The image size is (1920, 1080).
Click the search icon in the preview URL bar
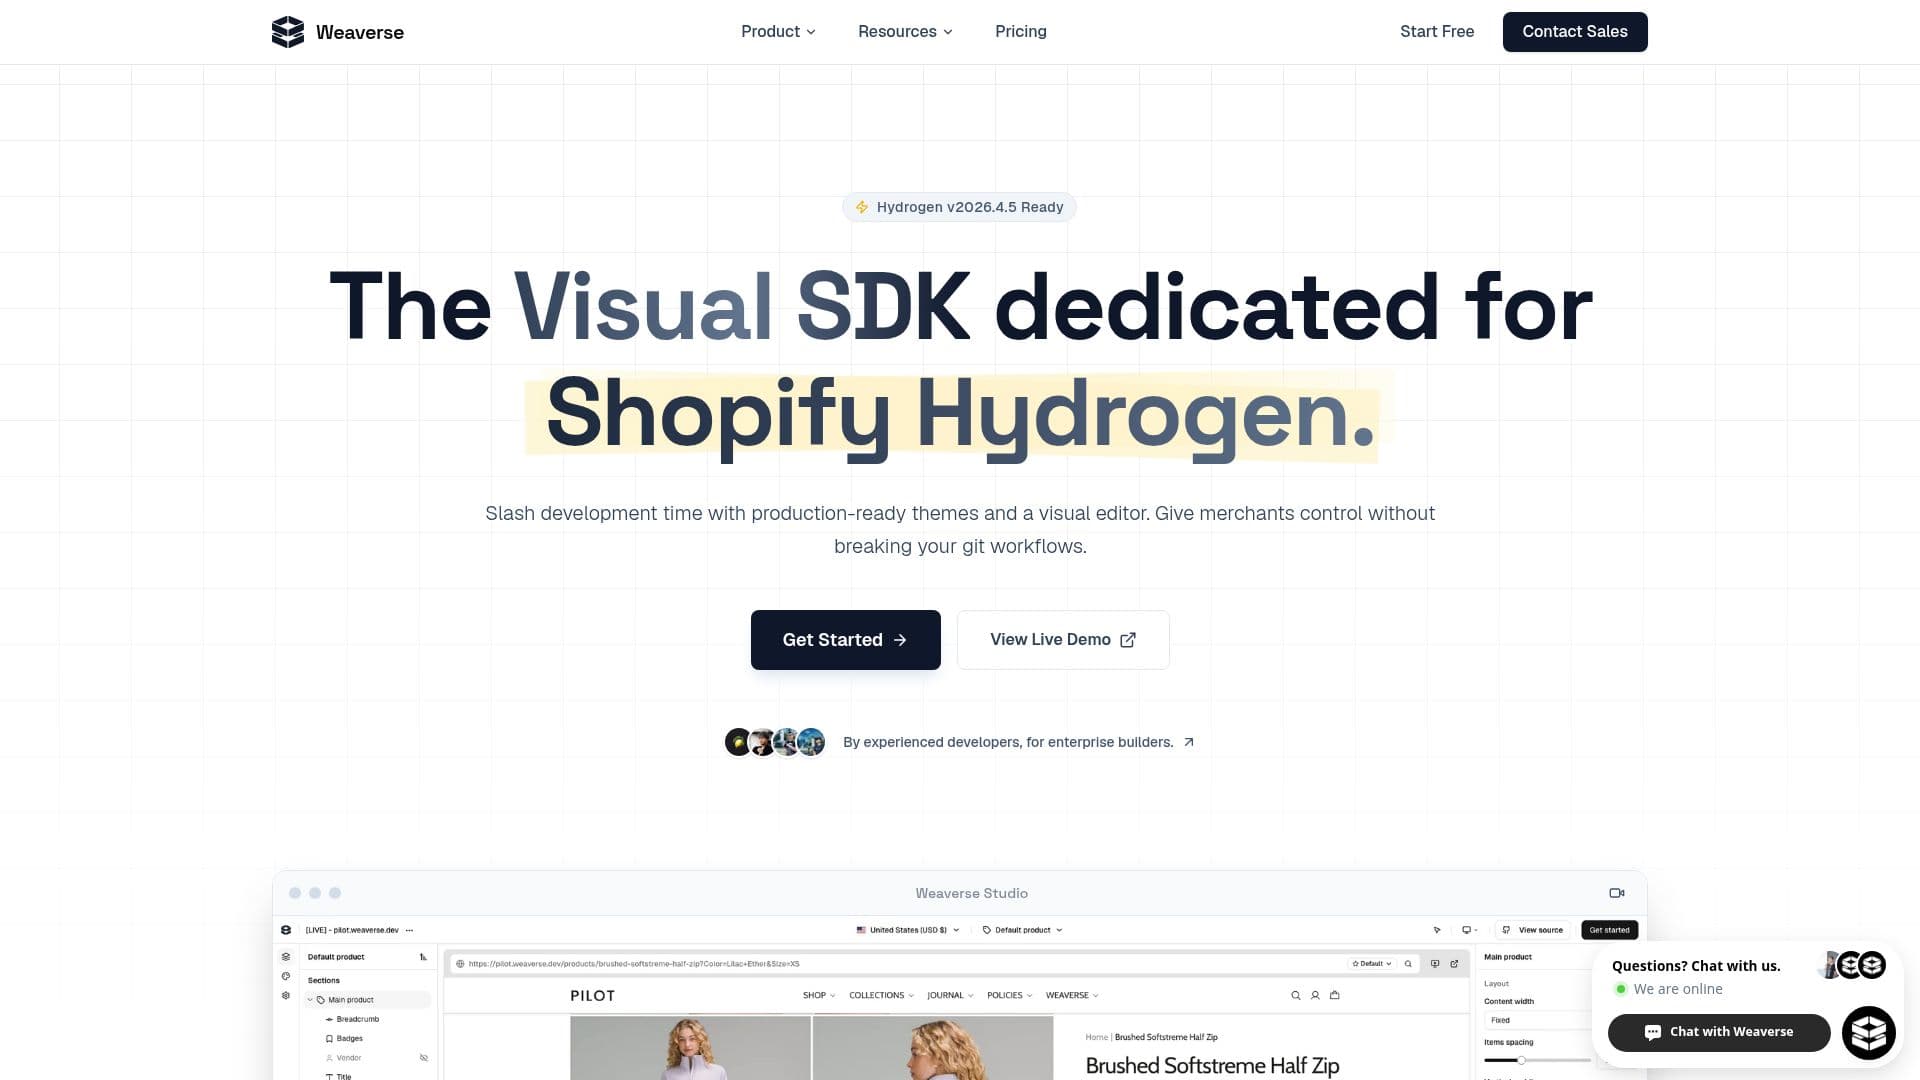[1408, 964]
